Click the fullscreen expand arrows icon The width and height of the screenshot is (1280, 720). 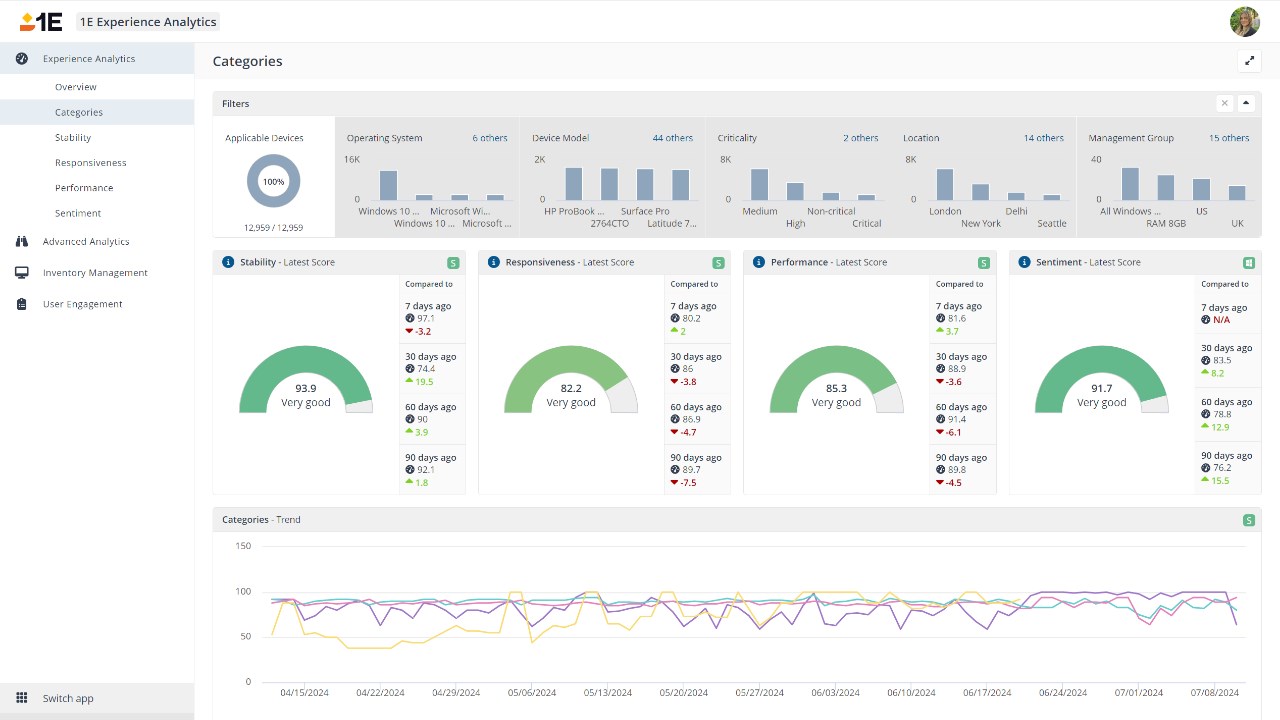pyautogui.click(x=1249, y=61)
